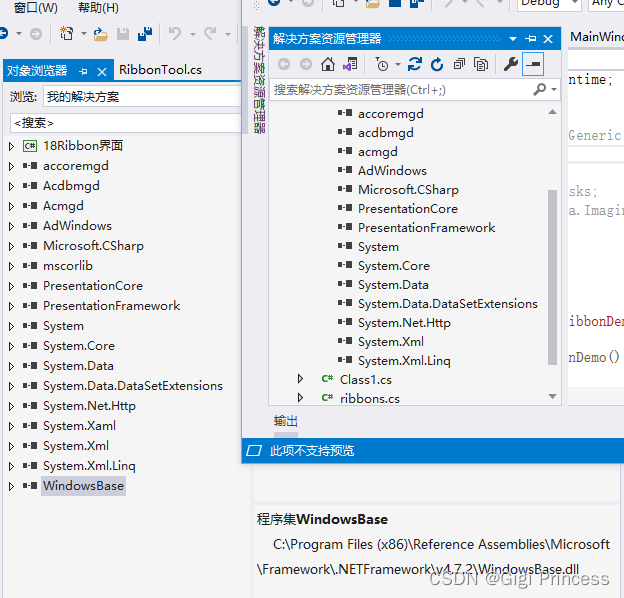
Task: Select System.Data.DataSetExtensions in Object Browser
Action: 133,386
